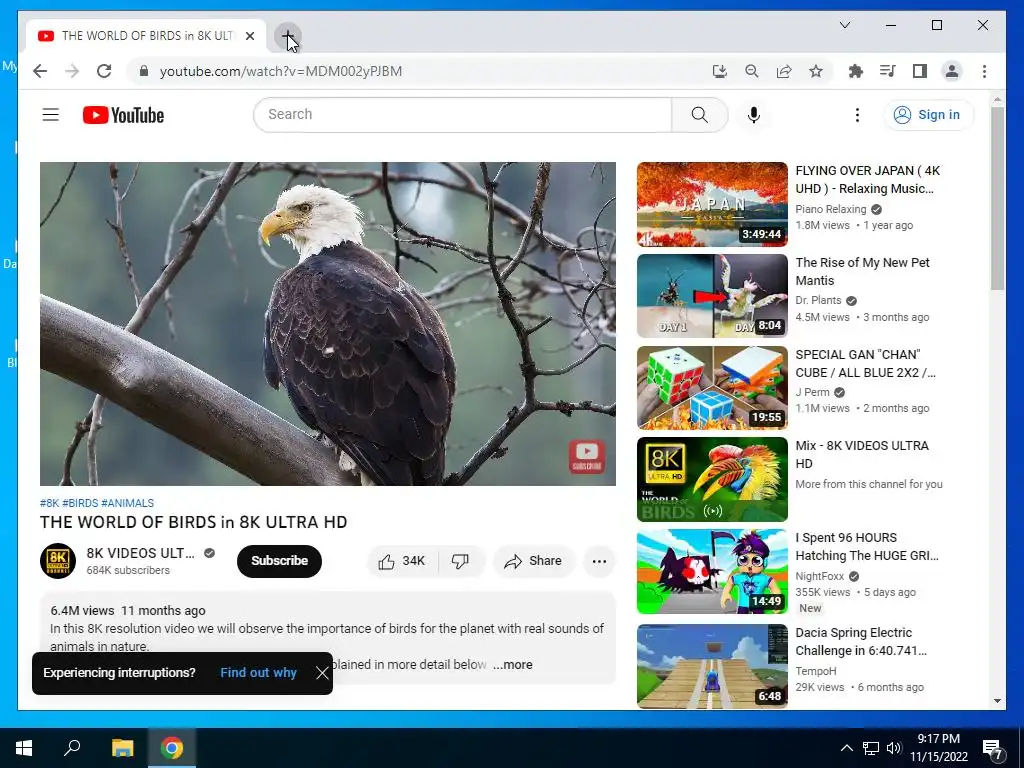Open more actions ellipsis below video
Screen dimensions: 1024x768
pyautogui.click(x=599, y=561)
